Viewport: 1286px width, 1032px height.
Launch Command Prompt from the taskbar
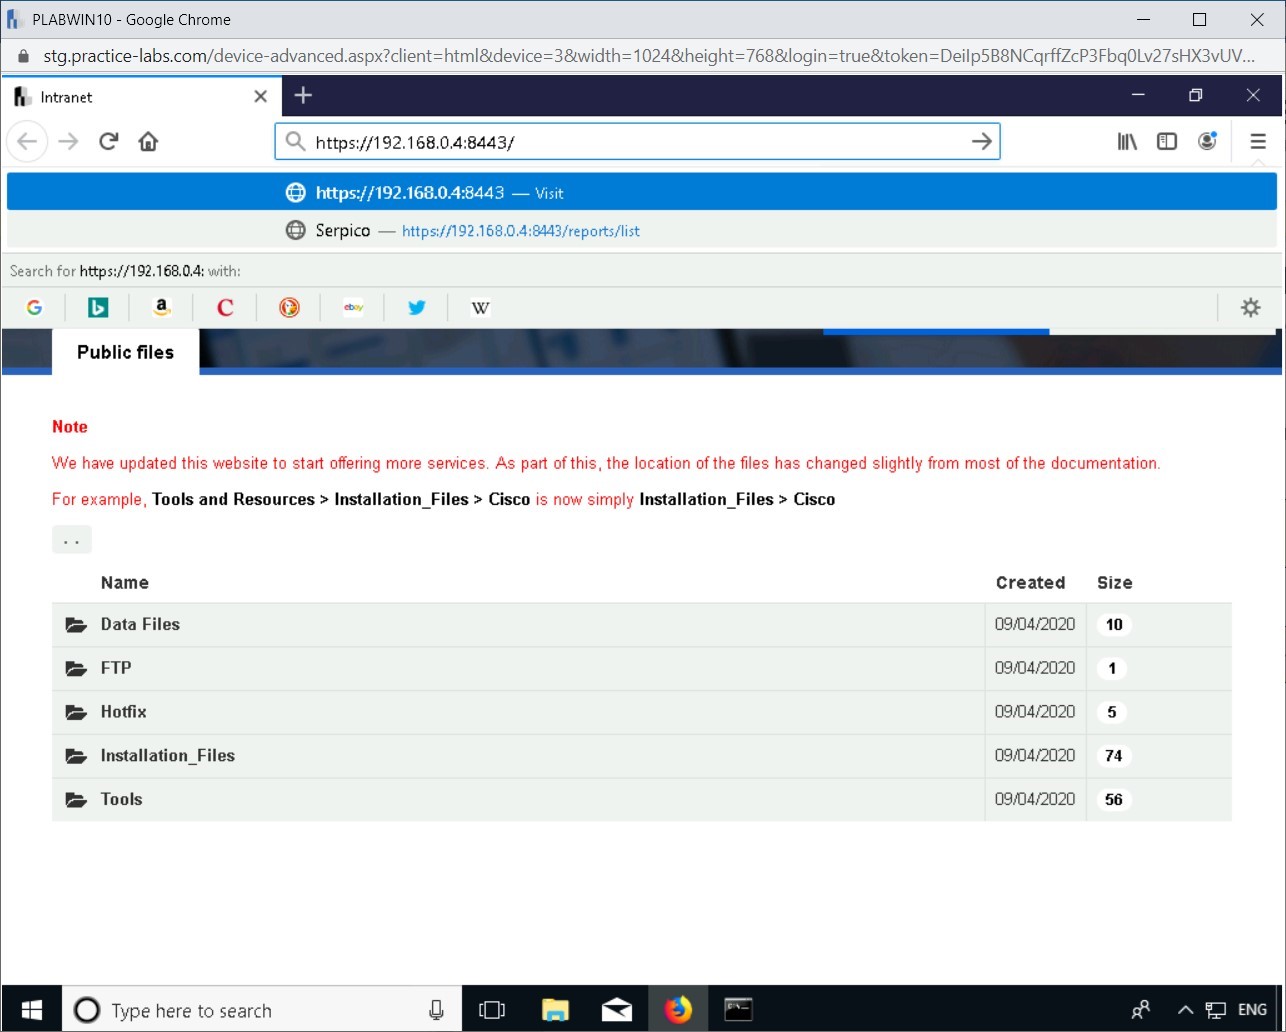pos(739,1009)
